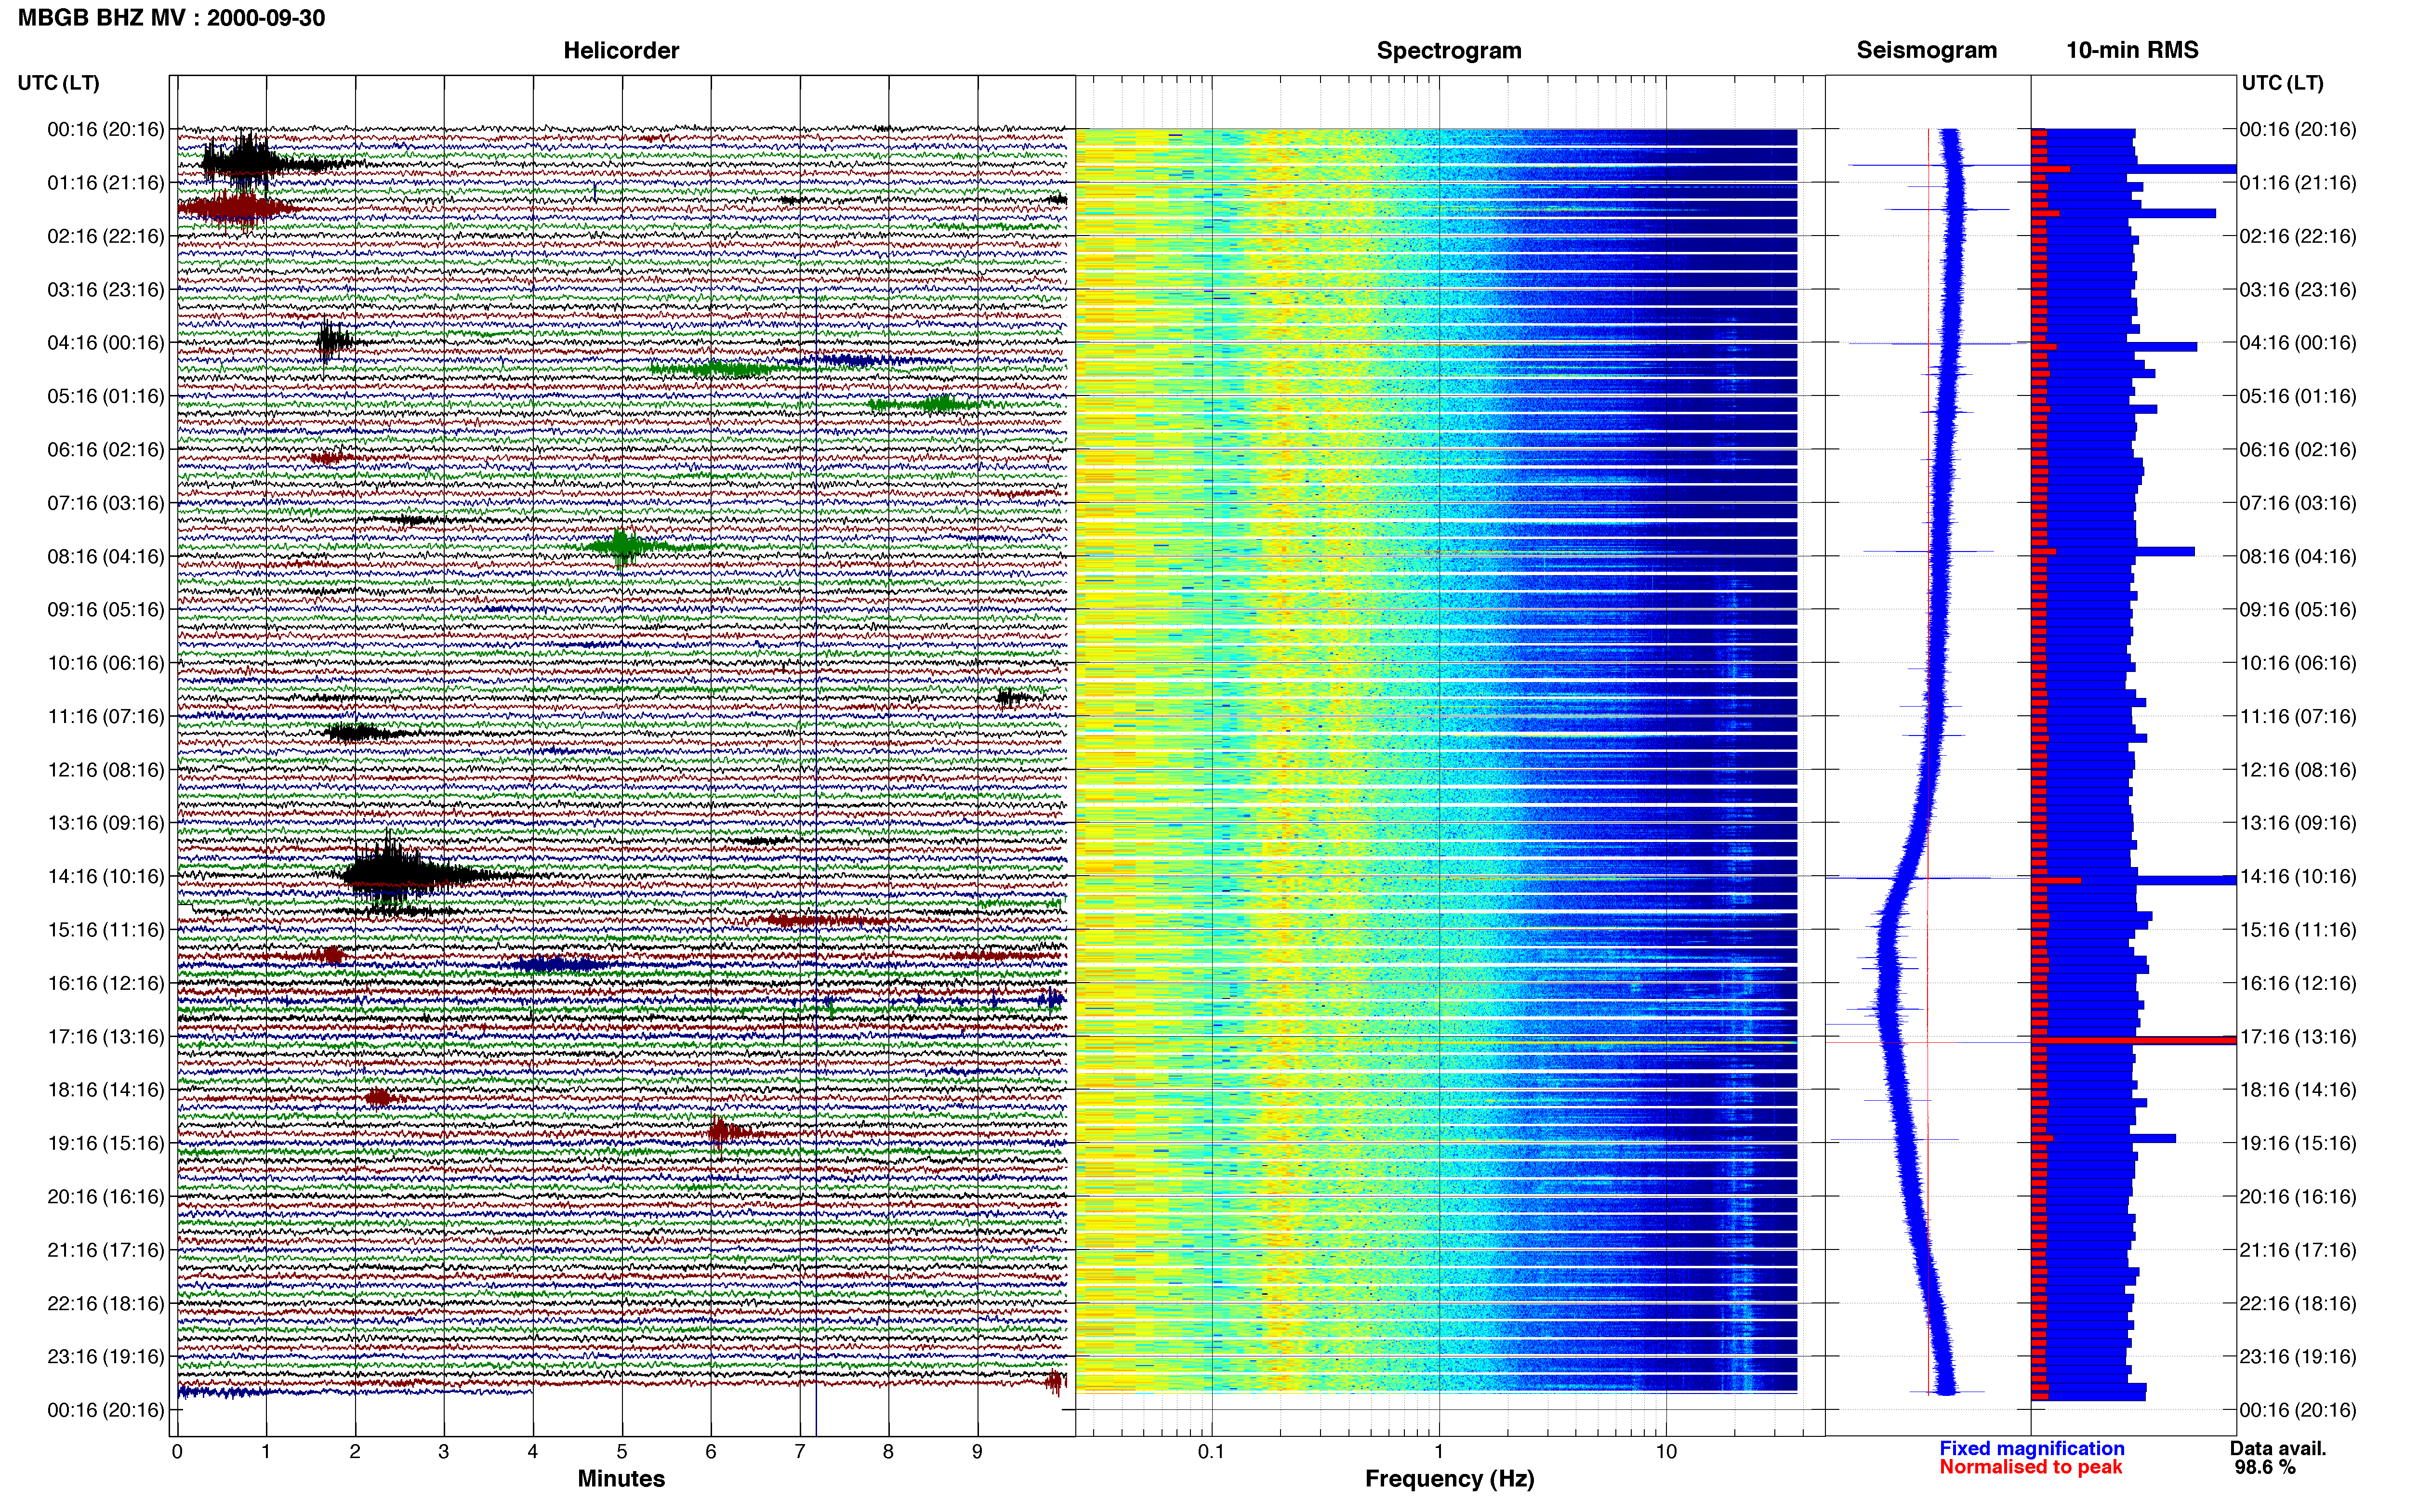Click right time label '10:16 (06:16)'
Image resolution: width=2418 pixels, height=1512 pixels.
[x=2298, y=663]
